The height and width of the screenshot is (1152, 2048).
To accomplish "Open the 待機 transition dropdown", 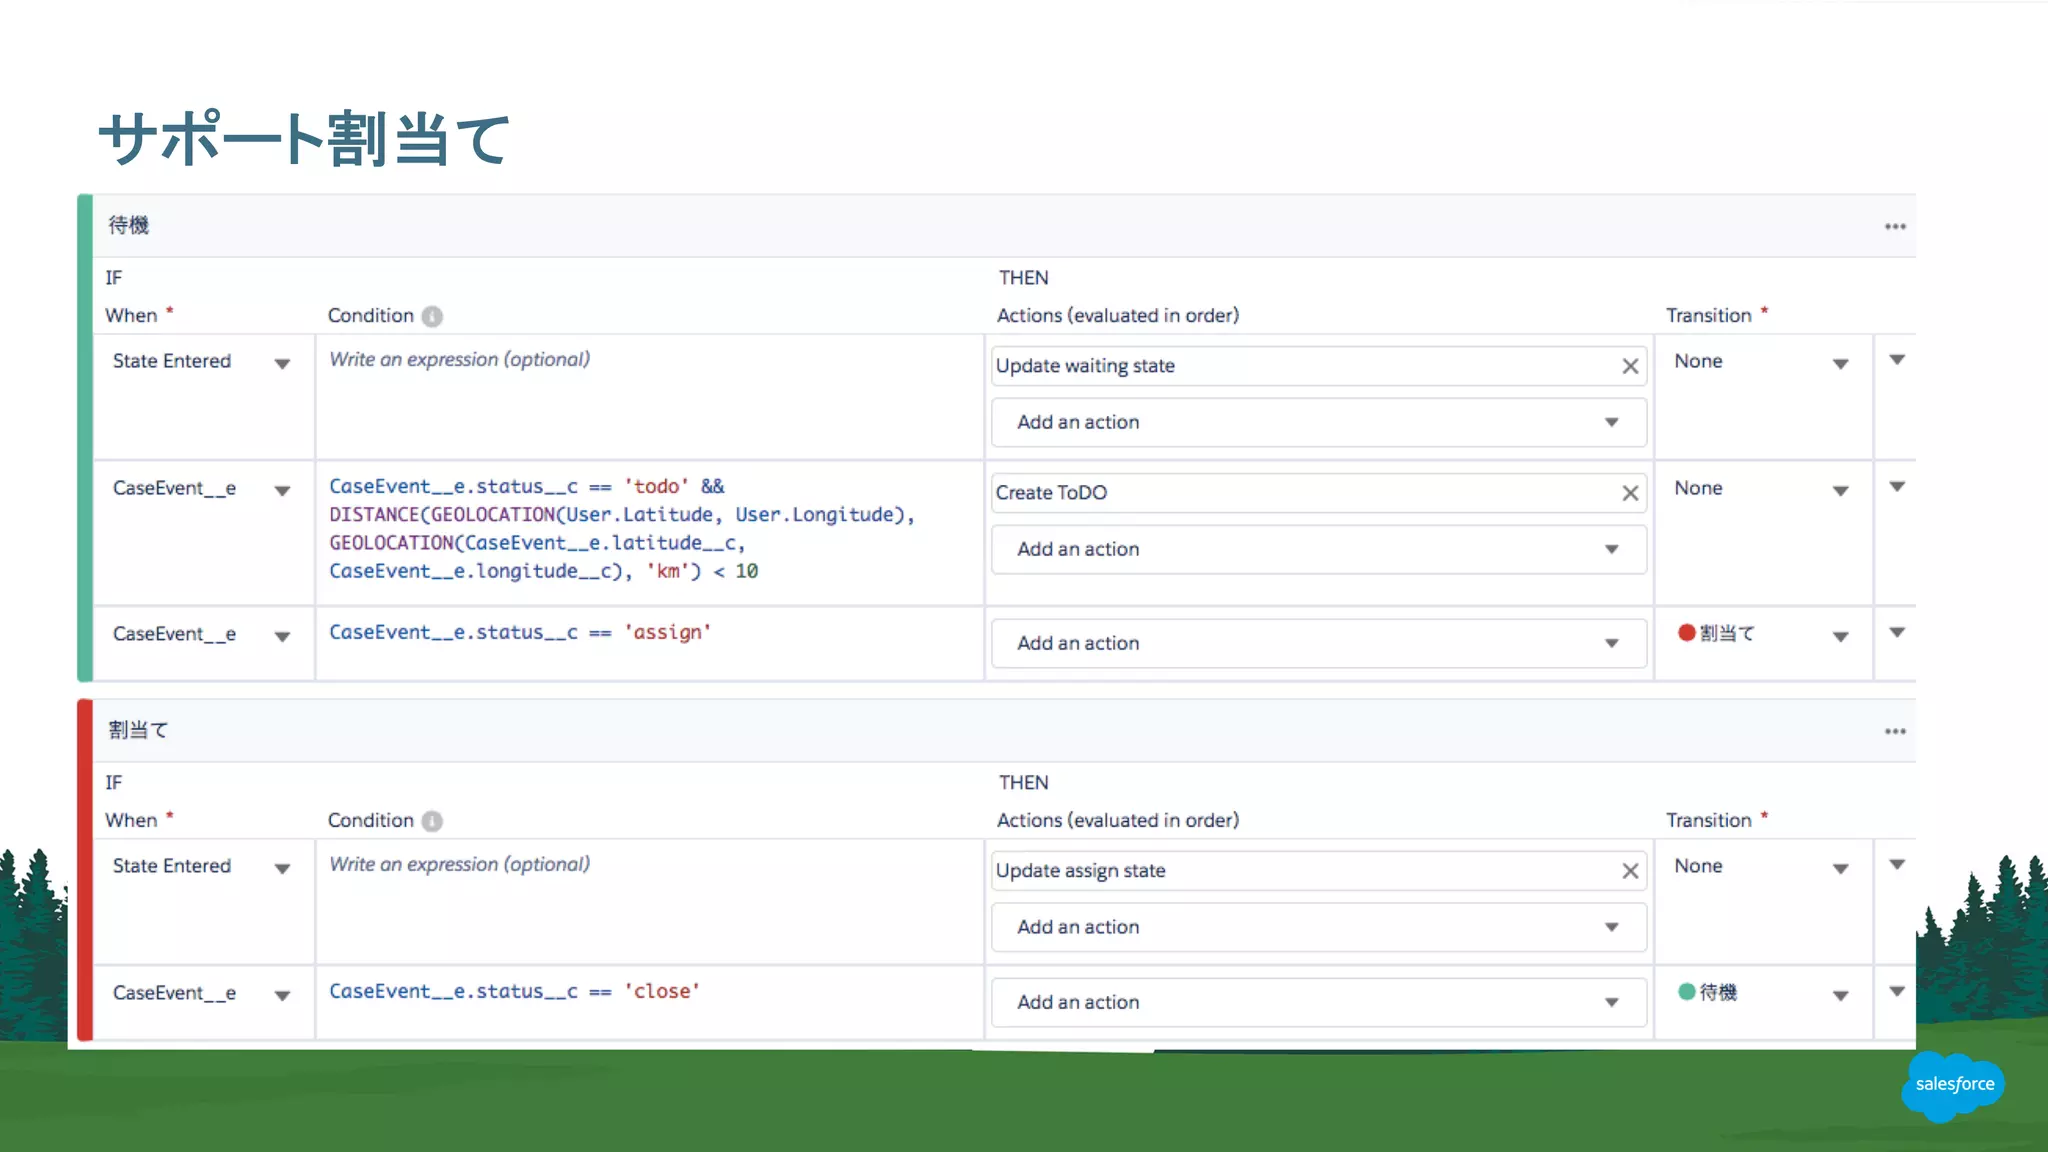I will [x=1840, y=996].
